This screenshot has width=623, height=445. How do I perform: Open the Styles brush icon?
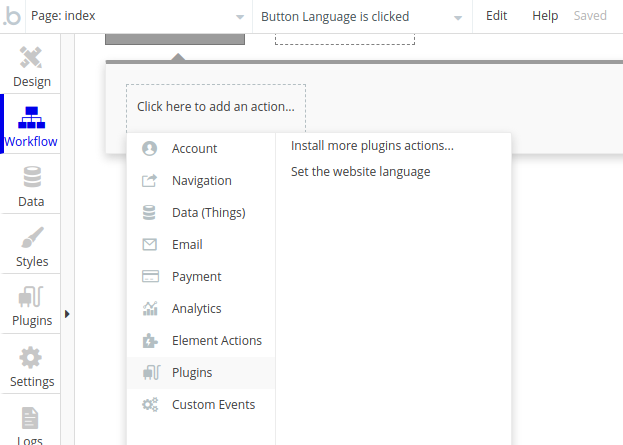[x=32, y=237]
